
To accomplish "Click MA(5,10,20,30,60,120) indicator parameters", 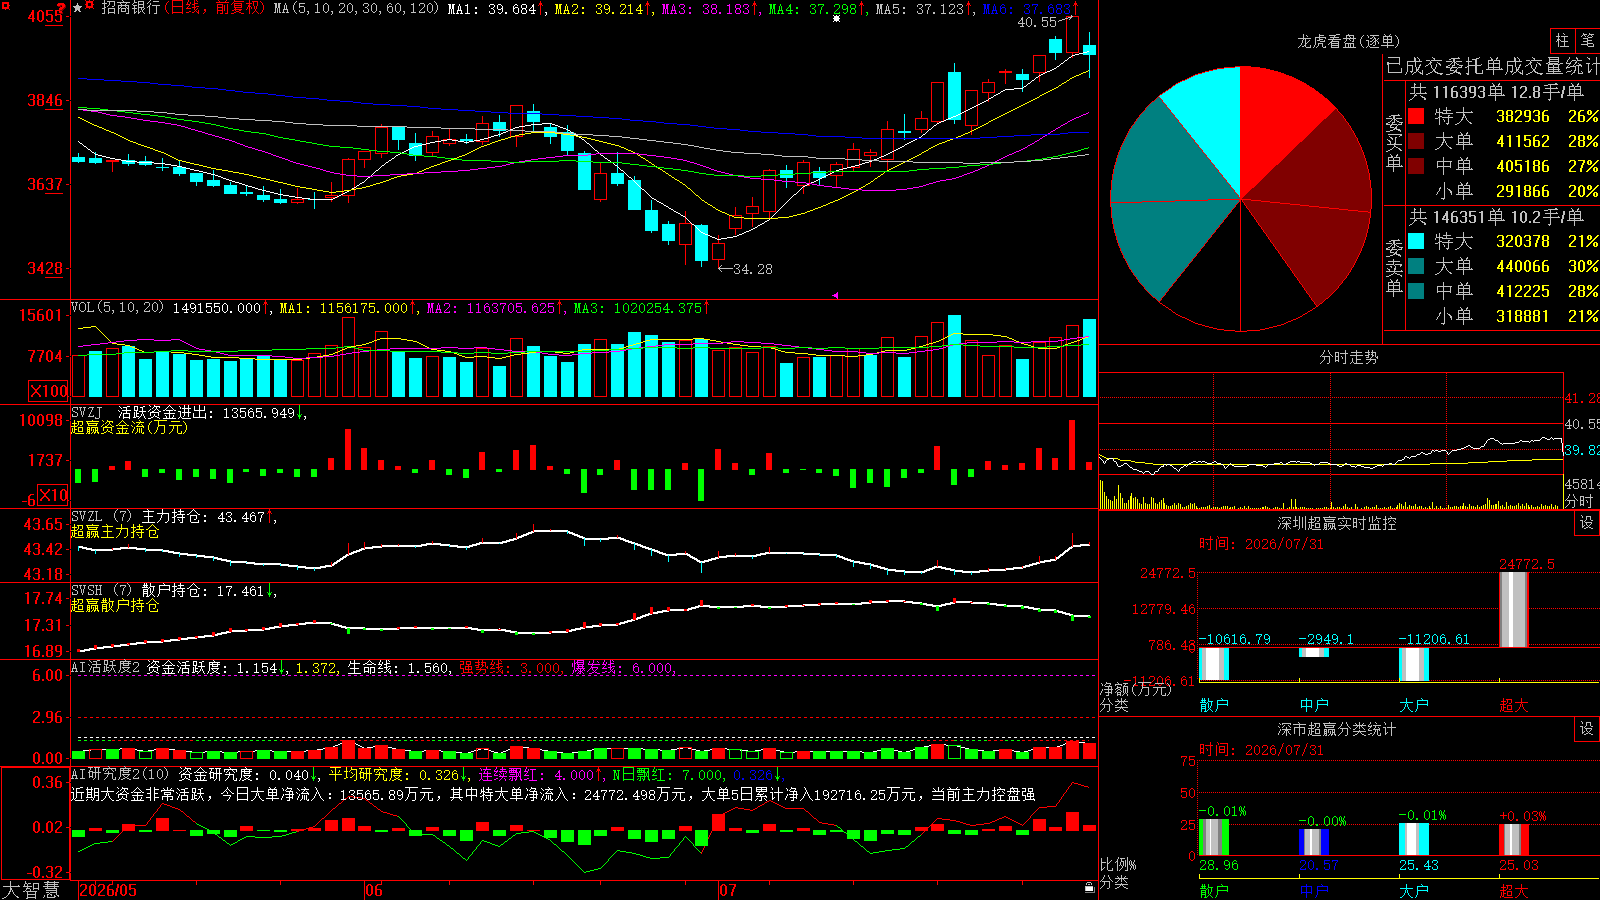I will [x=356, y=9].
